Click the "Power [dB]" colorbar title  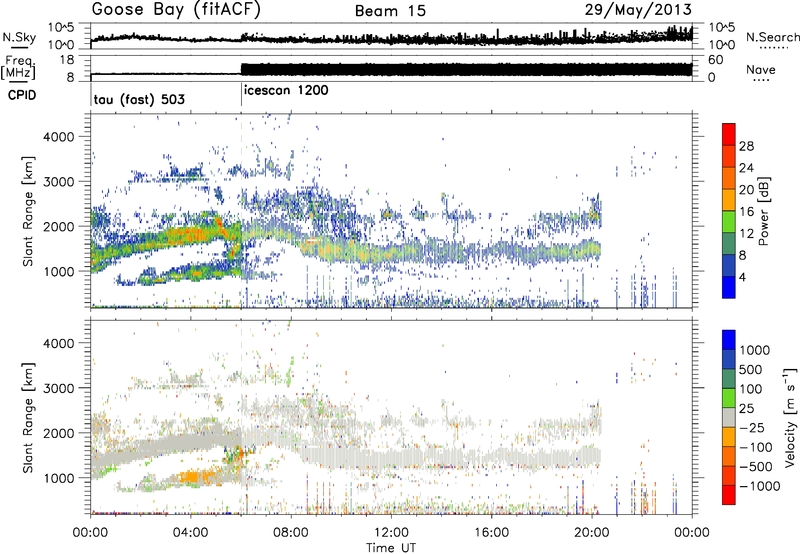tap(764, 211)
